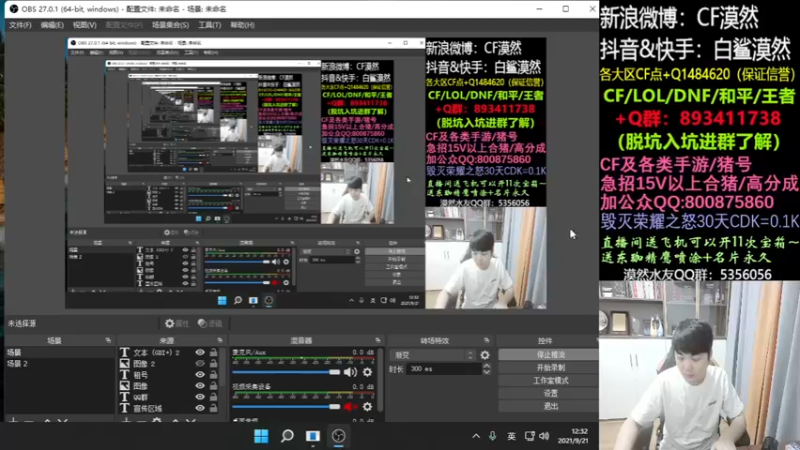Enable 工作室模式 studio mode
800x450 pixels.
(x=550, y=381)
